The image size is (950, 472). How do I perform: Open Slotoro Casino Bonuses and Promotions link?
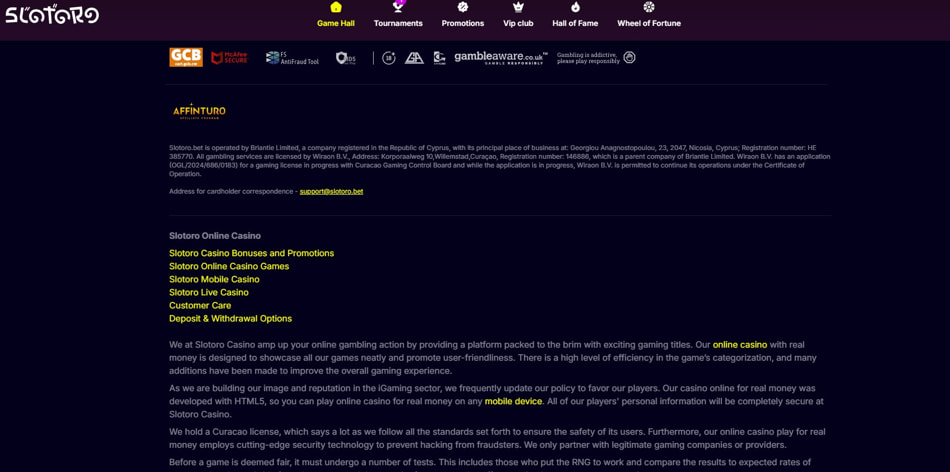(251, 253)
